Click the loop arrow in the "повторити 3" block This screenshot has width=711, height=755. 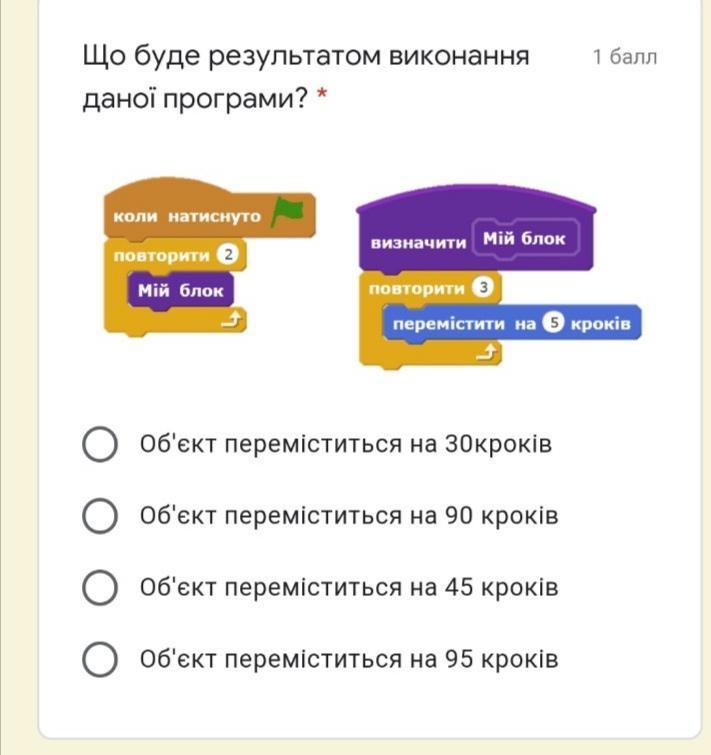(x=487, y=354)
